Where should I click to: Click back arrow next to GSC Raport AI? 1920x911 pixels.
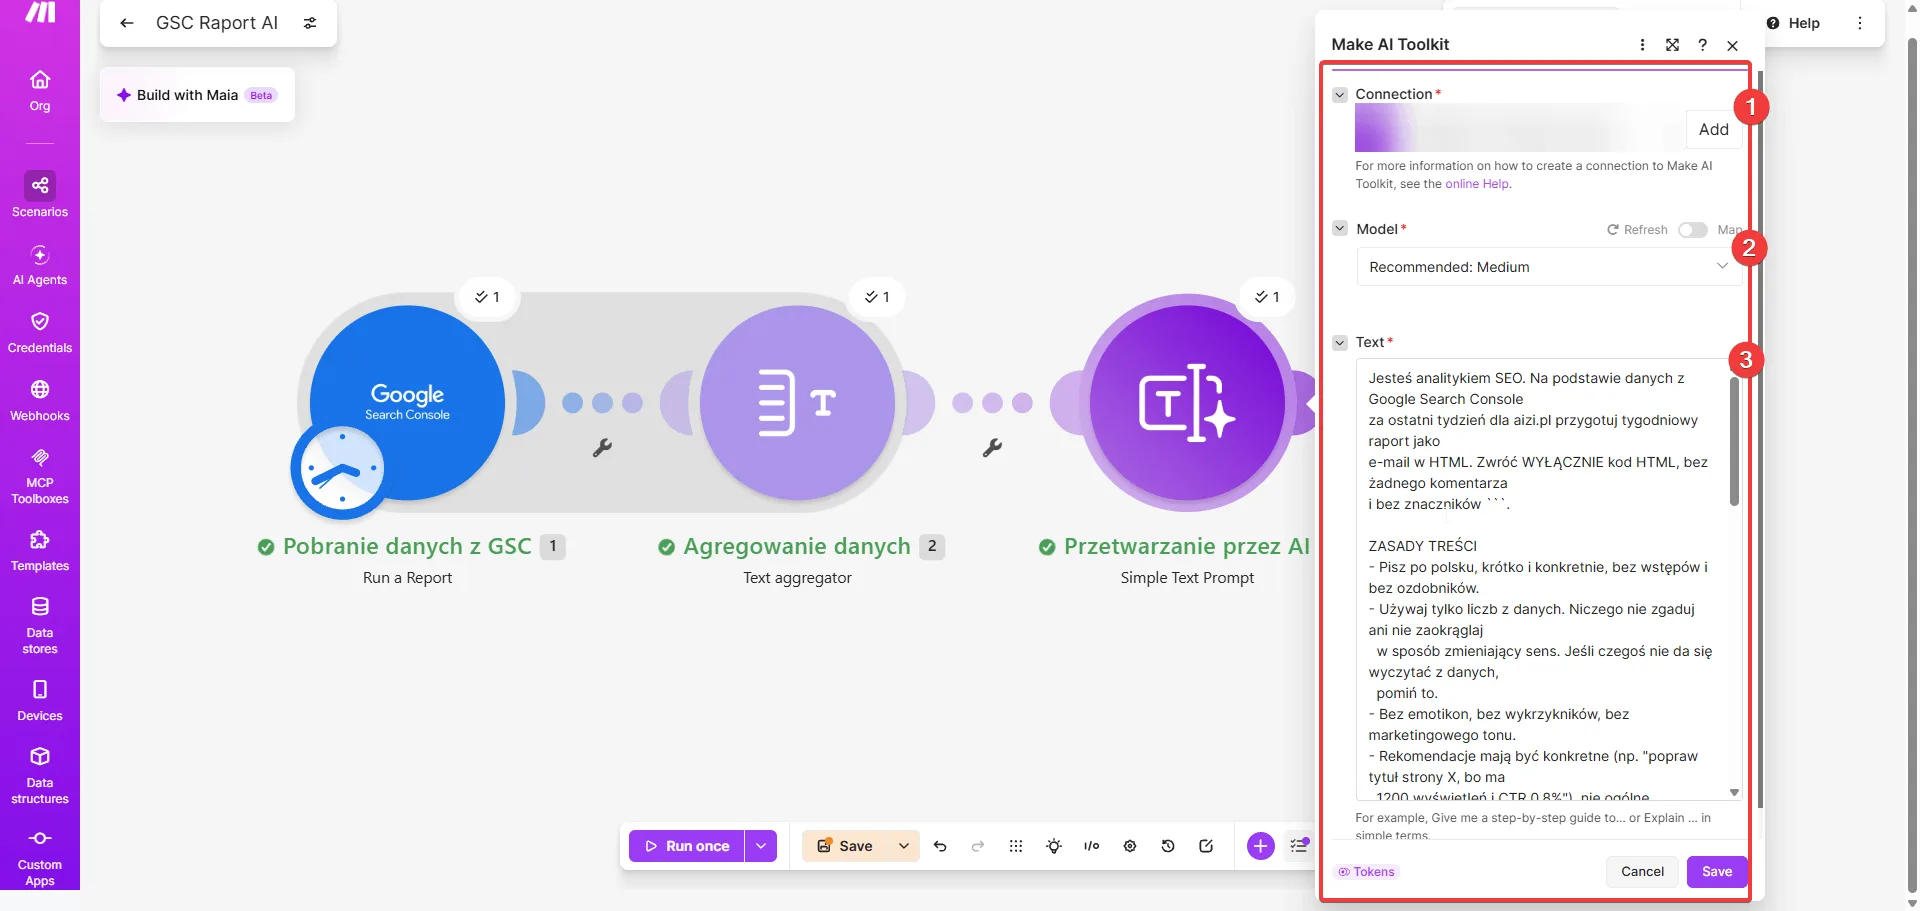click(x=127, y=23)
